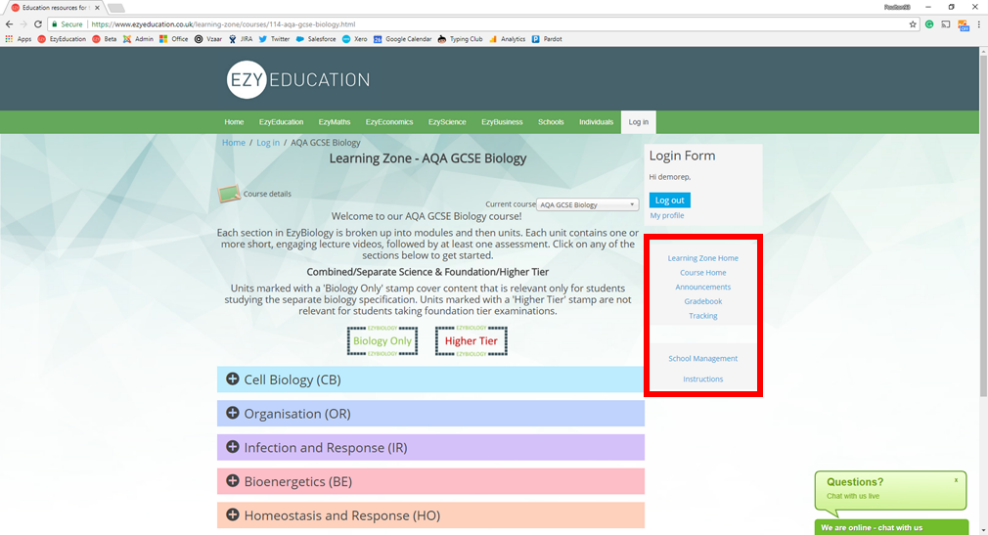Image resolution: width=988 pixels, height=535 pixels.
Task: Open the Twitter bookmark
Action: pyautogui.click(x=274, y=39)
